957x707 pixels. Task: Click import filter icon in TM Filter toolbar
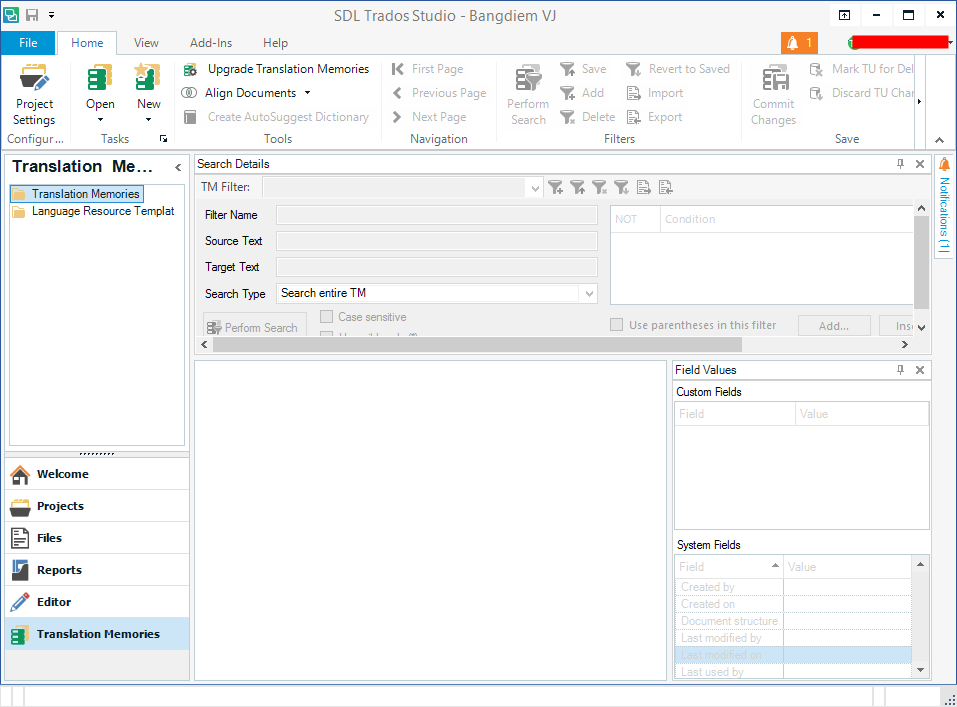(643, 187)
